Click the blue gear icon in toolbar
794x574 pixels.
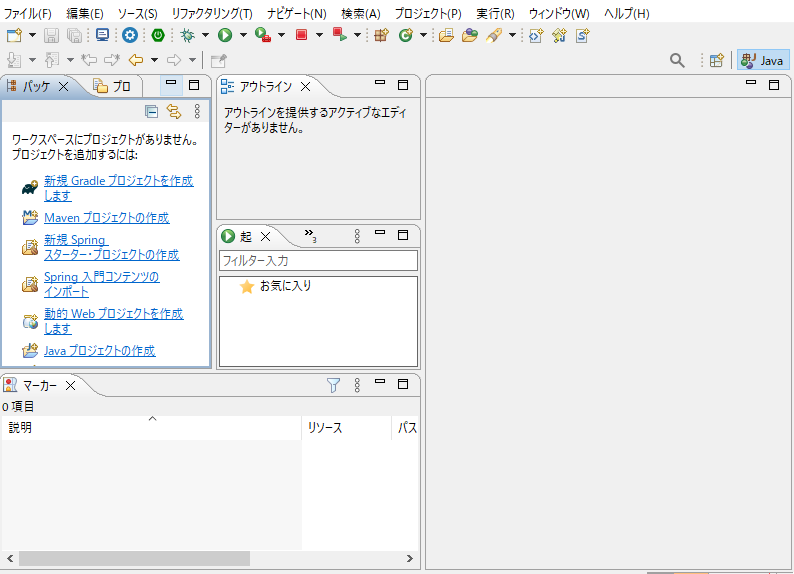tap(130, 35)
